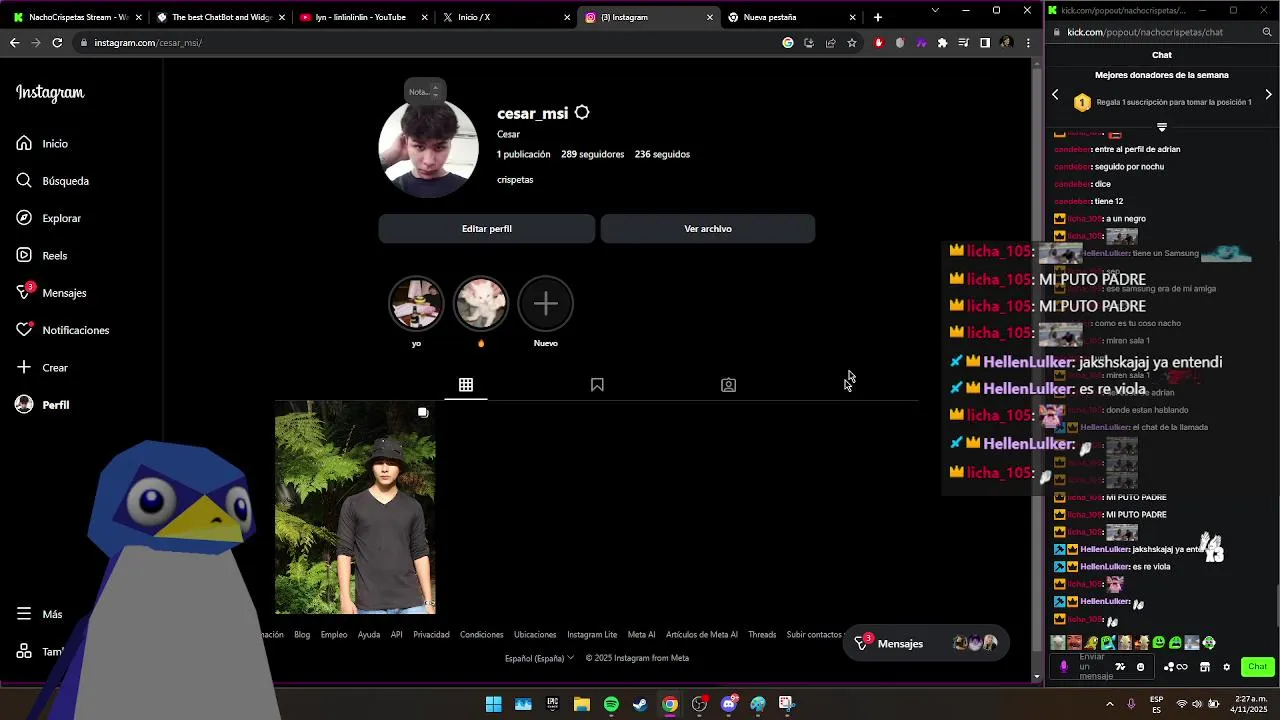Switch to Nueva pestaña tab
This screenshot has height=720, width=1280.
click(790, 17)
